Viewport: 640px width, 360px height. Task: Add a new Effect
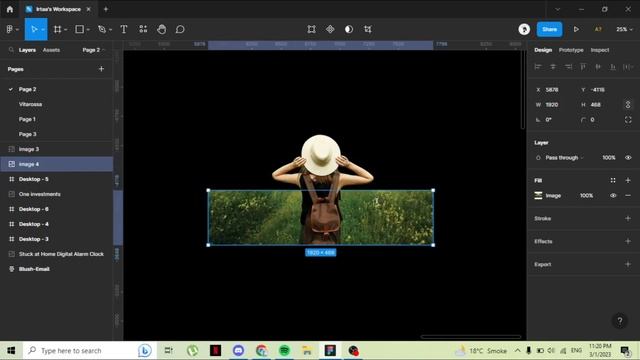coord(628,241)
